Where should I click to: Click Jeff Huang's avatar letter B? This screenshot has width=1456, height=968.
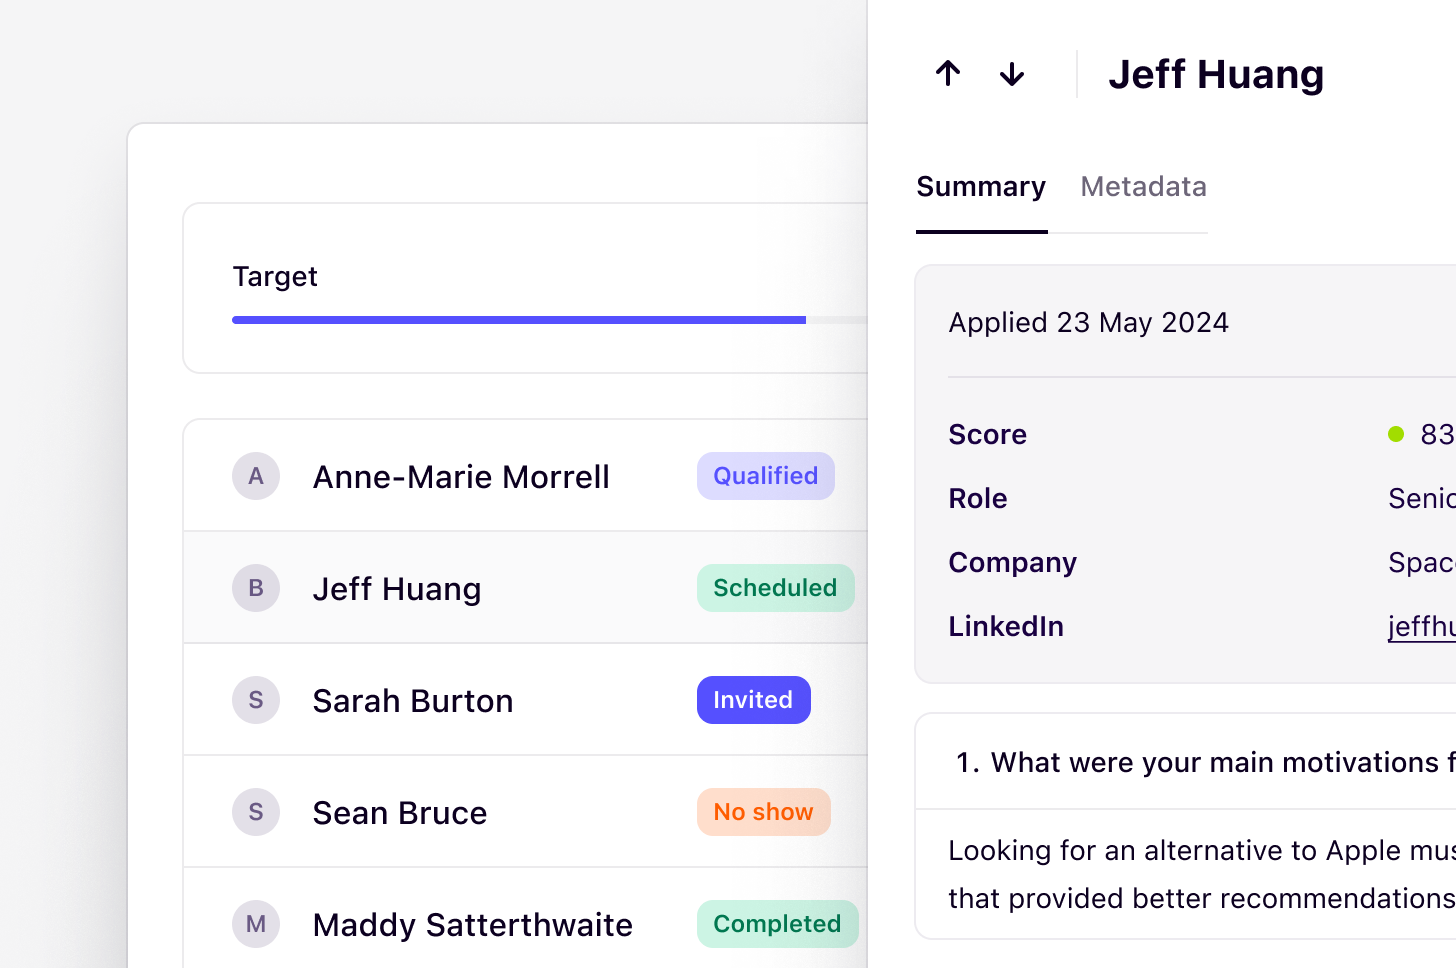256,588
